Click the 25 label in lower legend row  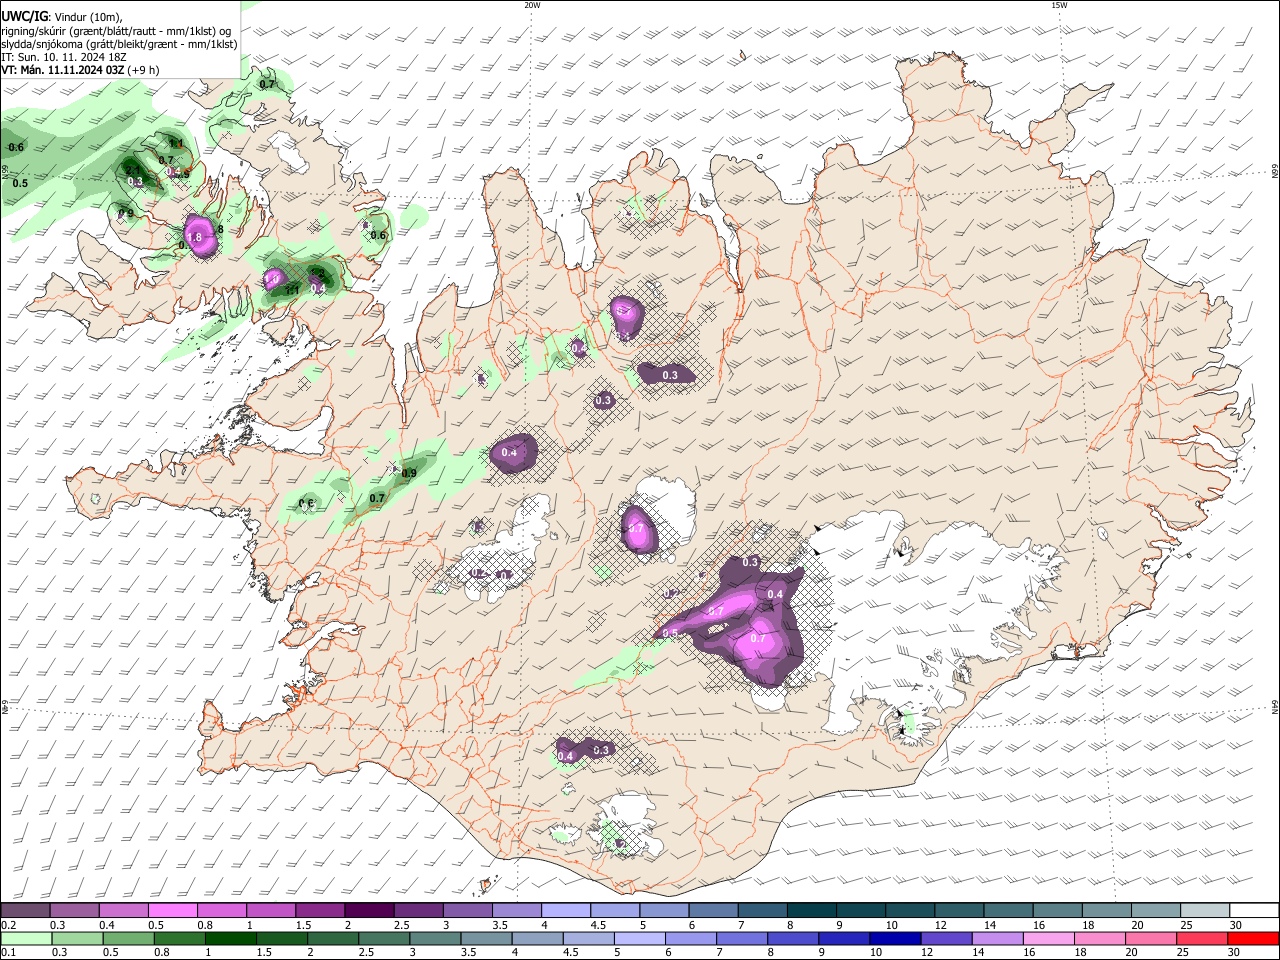[1182, 952]
